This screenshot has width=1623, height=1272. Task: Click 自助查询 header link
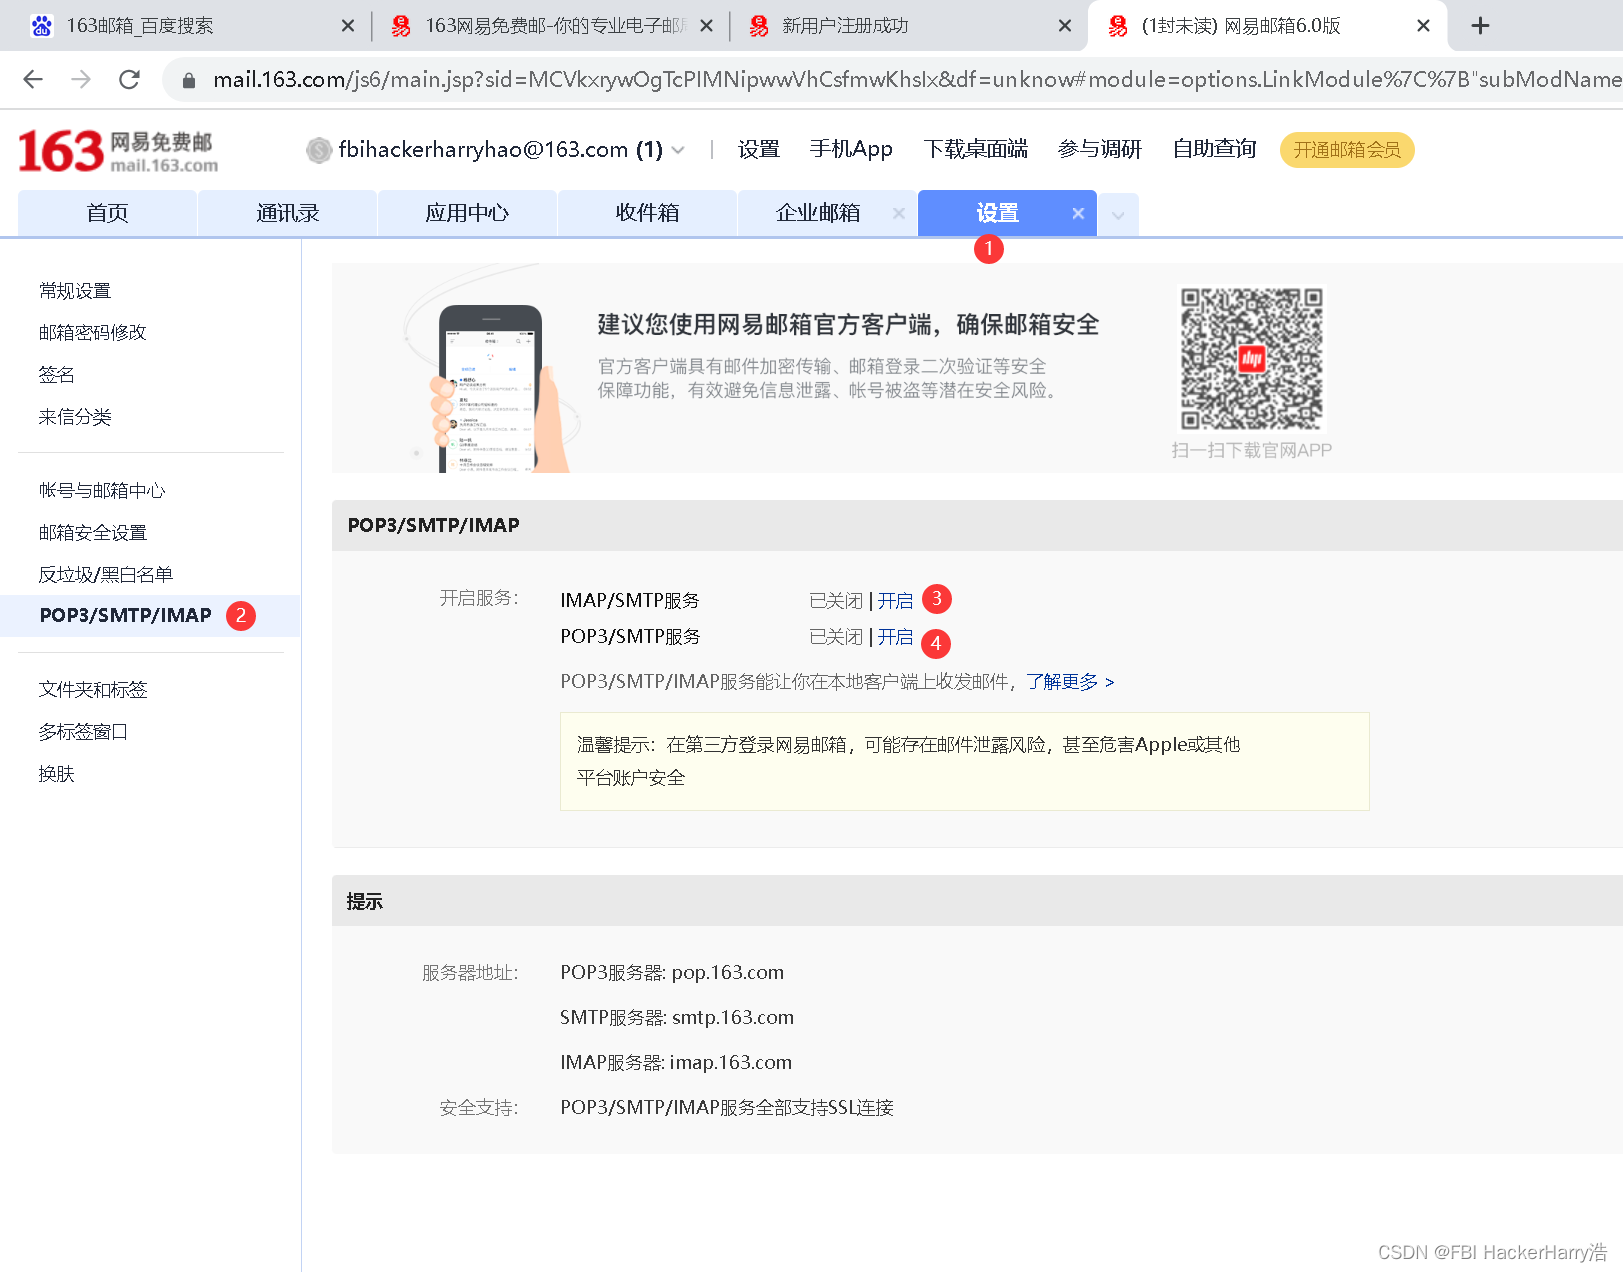tap(1214, 150)
